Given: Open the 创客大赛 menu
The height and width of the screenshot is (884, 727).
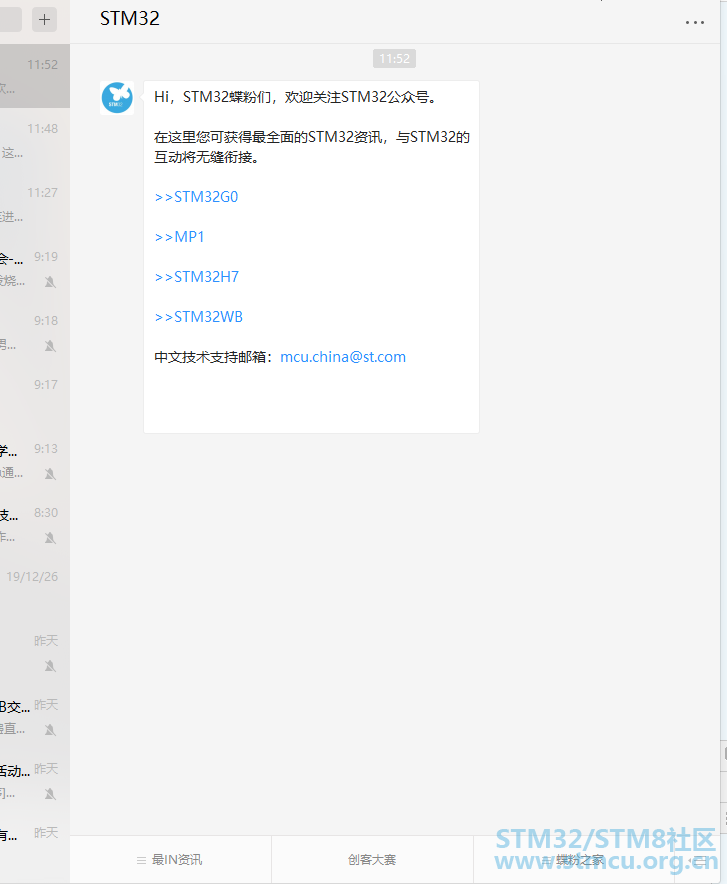Looking at the screenshot, I should pos(372,860).
